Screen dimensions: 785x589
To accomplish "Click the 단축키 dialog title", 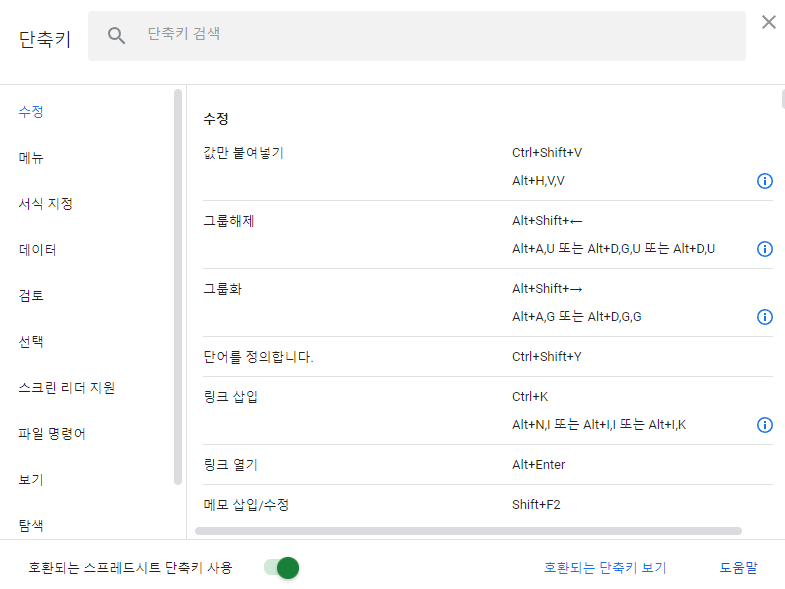I will 45,39.
